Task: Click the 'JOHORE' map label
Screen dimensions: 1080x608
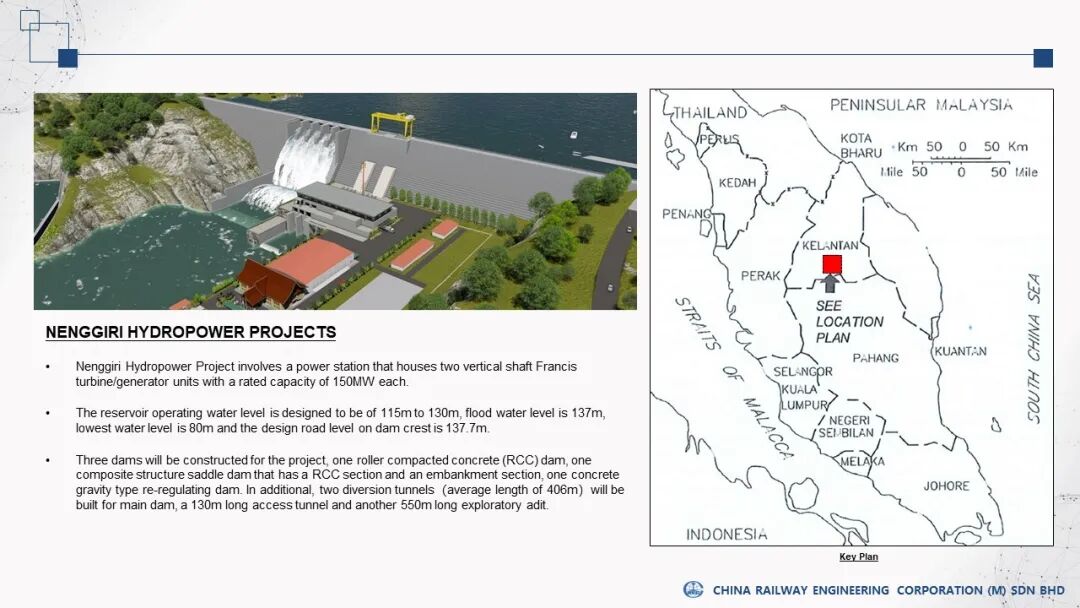Action: pyautogui.click(x=946, y=486)
